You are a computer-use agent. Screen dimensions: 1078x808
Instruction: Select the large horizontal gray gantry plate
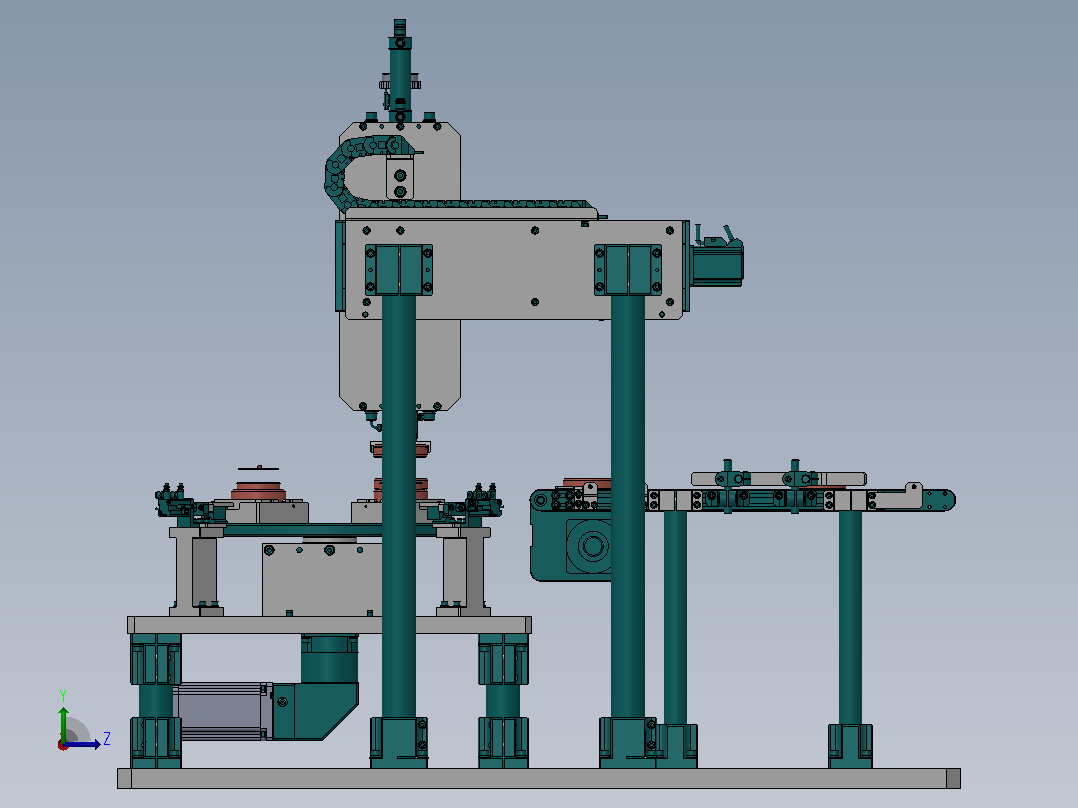pos(516,270)
